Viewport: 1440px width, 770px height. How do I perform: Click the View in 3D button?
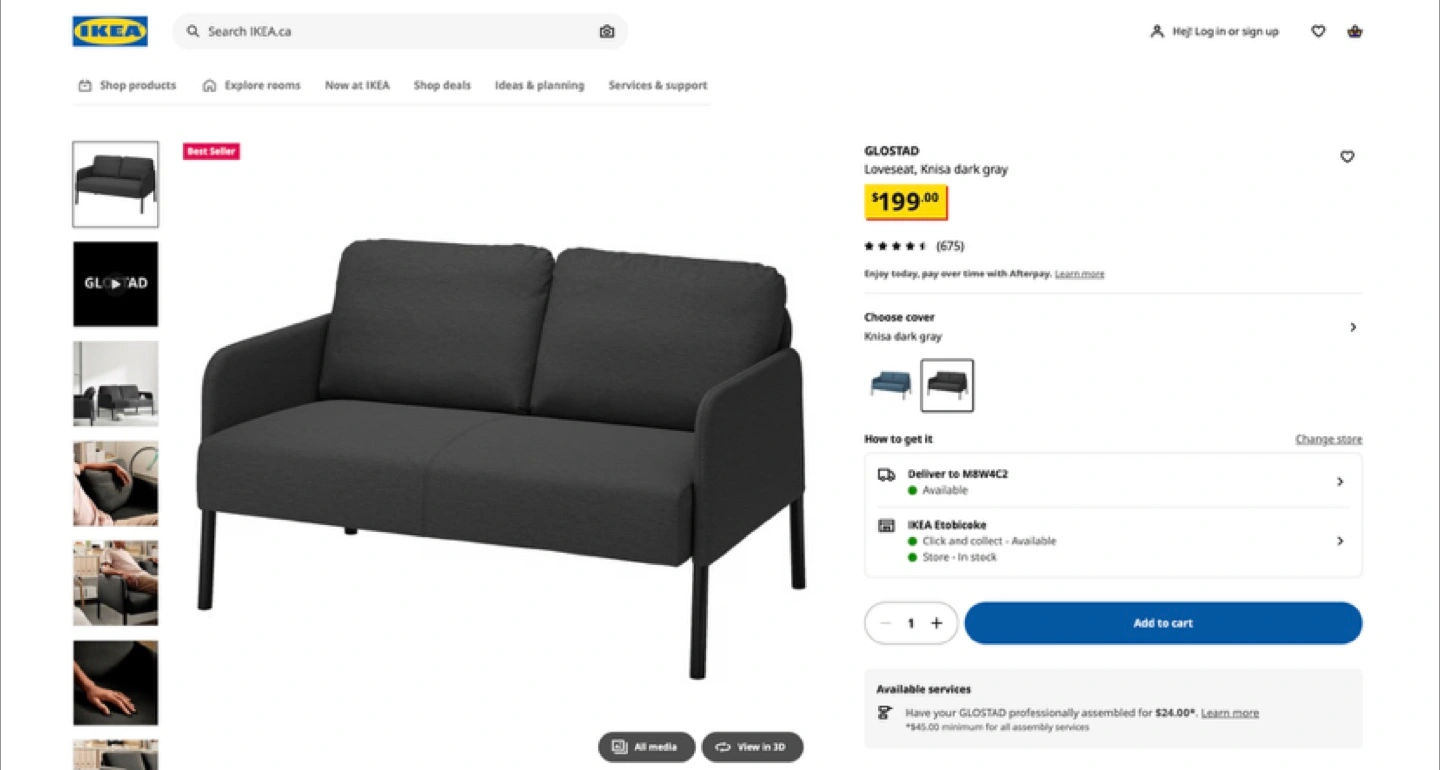click(752, 747)
